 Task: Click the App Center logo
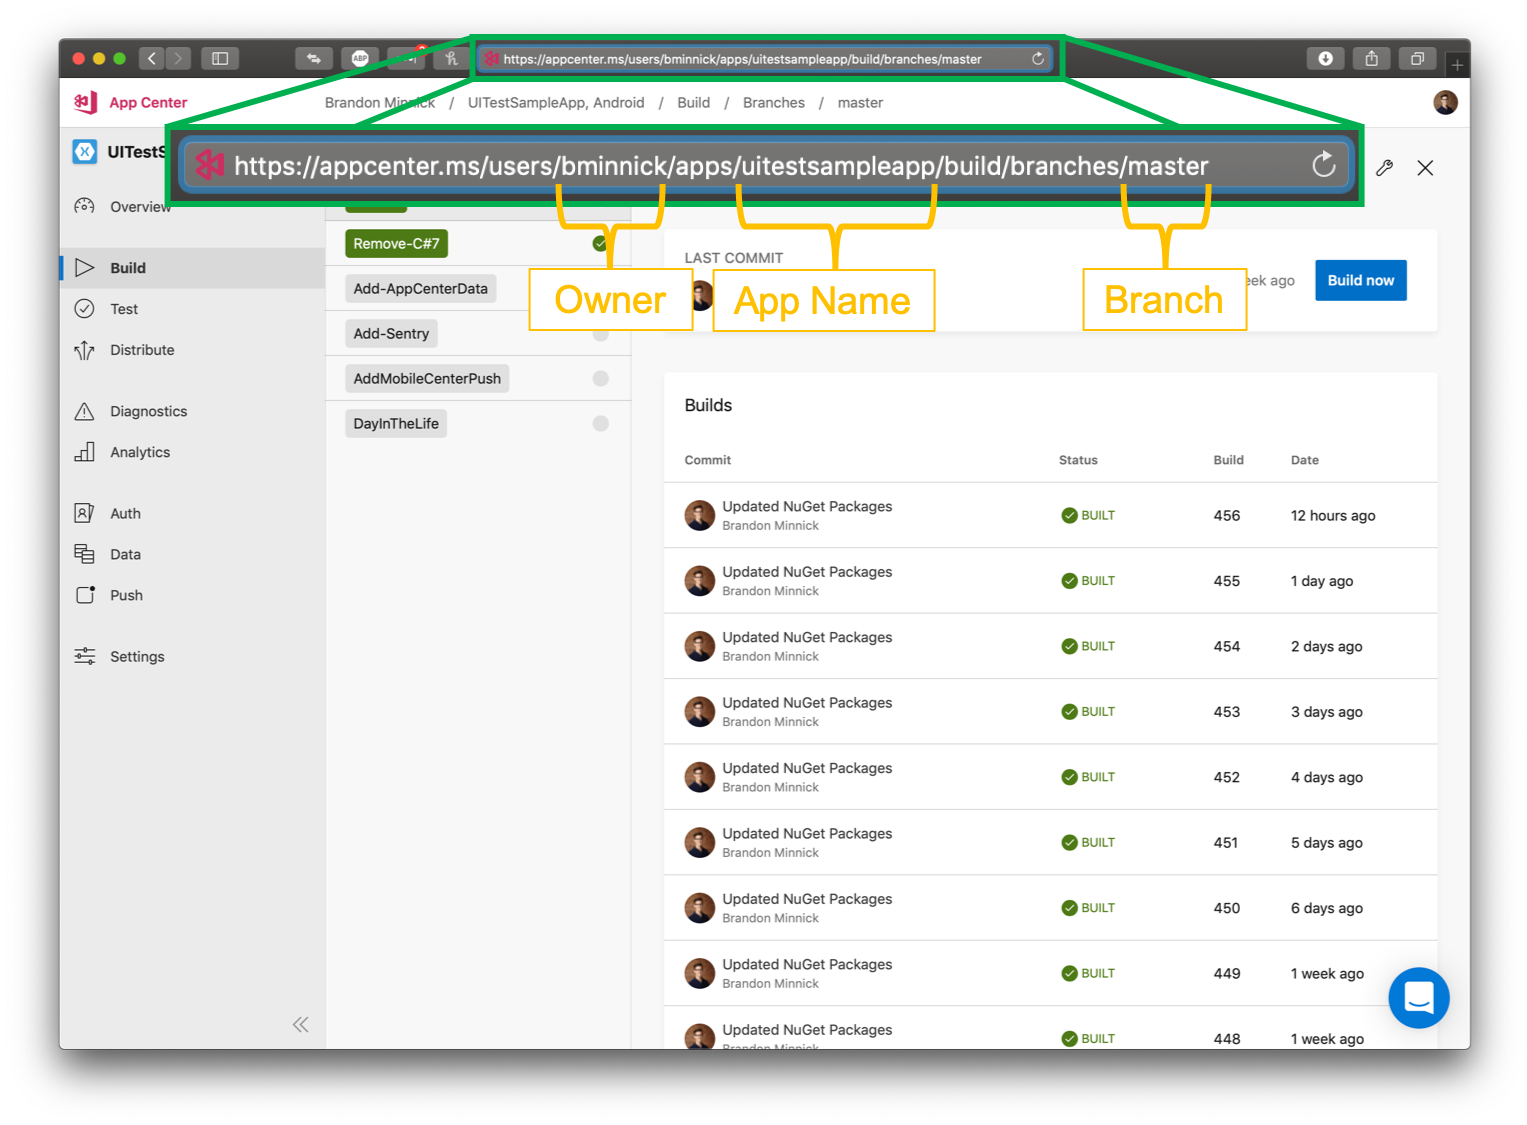tap(130, 102)
